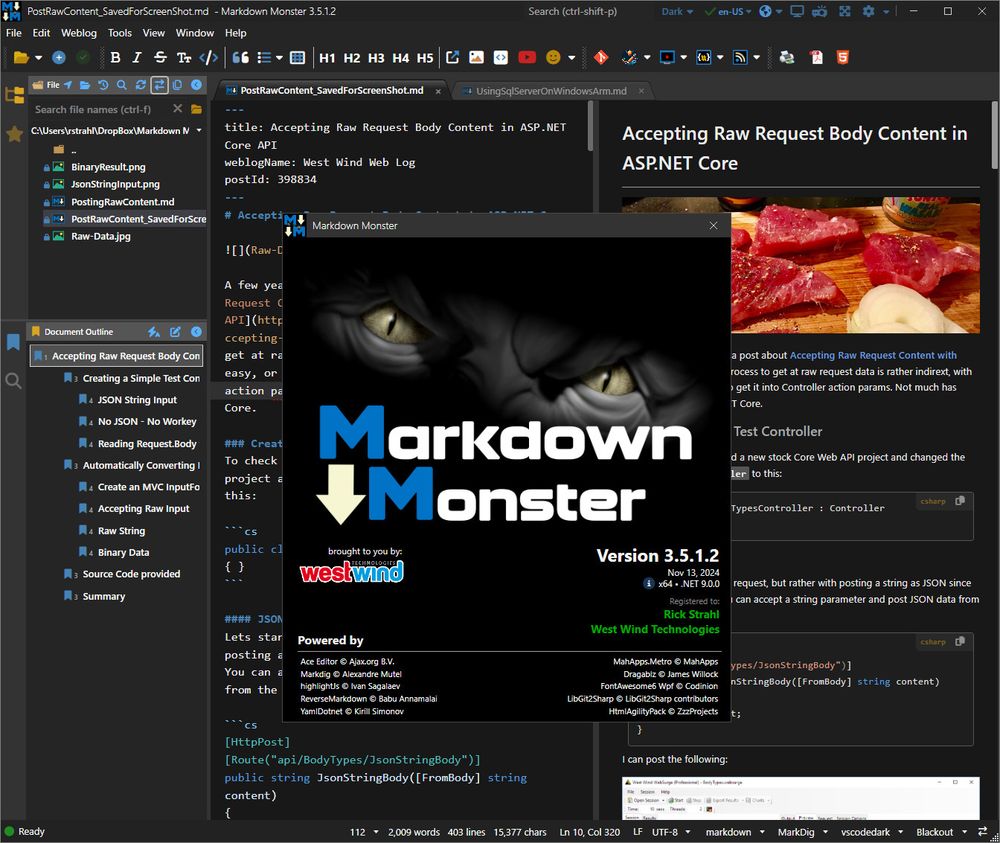The height and width of the screenshot is (843, 1000).
Task: Click the screen capture monitor icon
Action: pos(667,57)
